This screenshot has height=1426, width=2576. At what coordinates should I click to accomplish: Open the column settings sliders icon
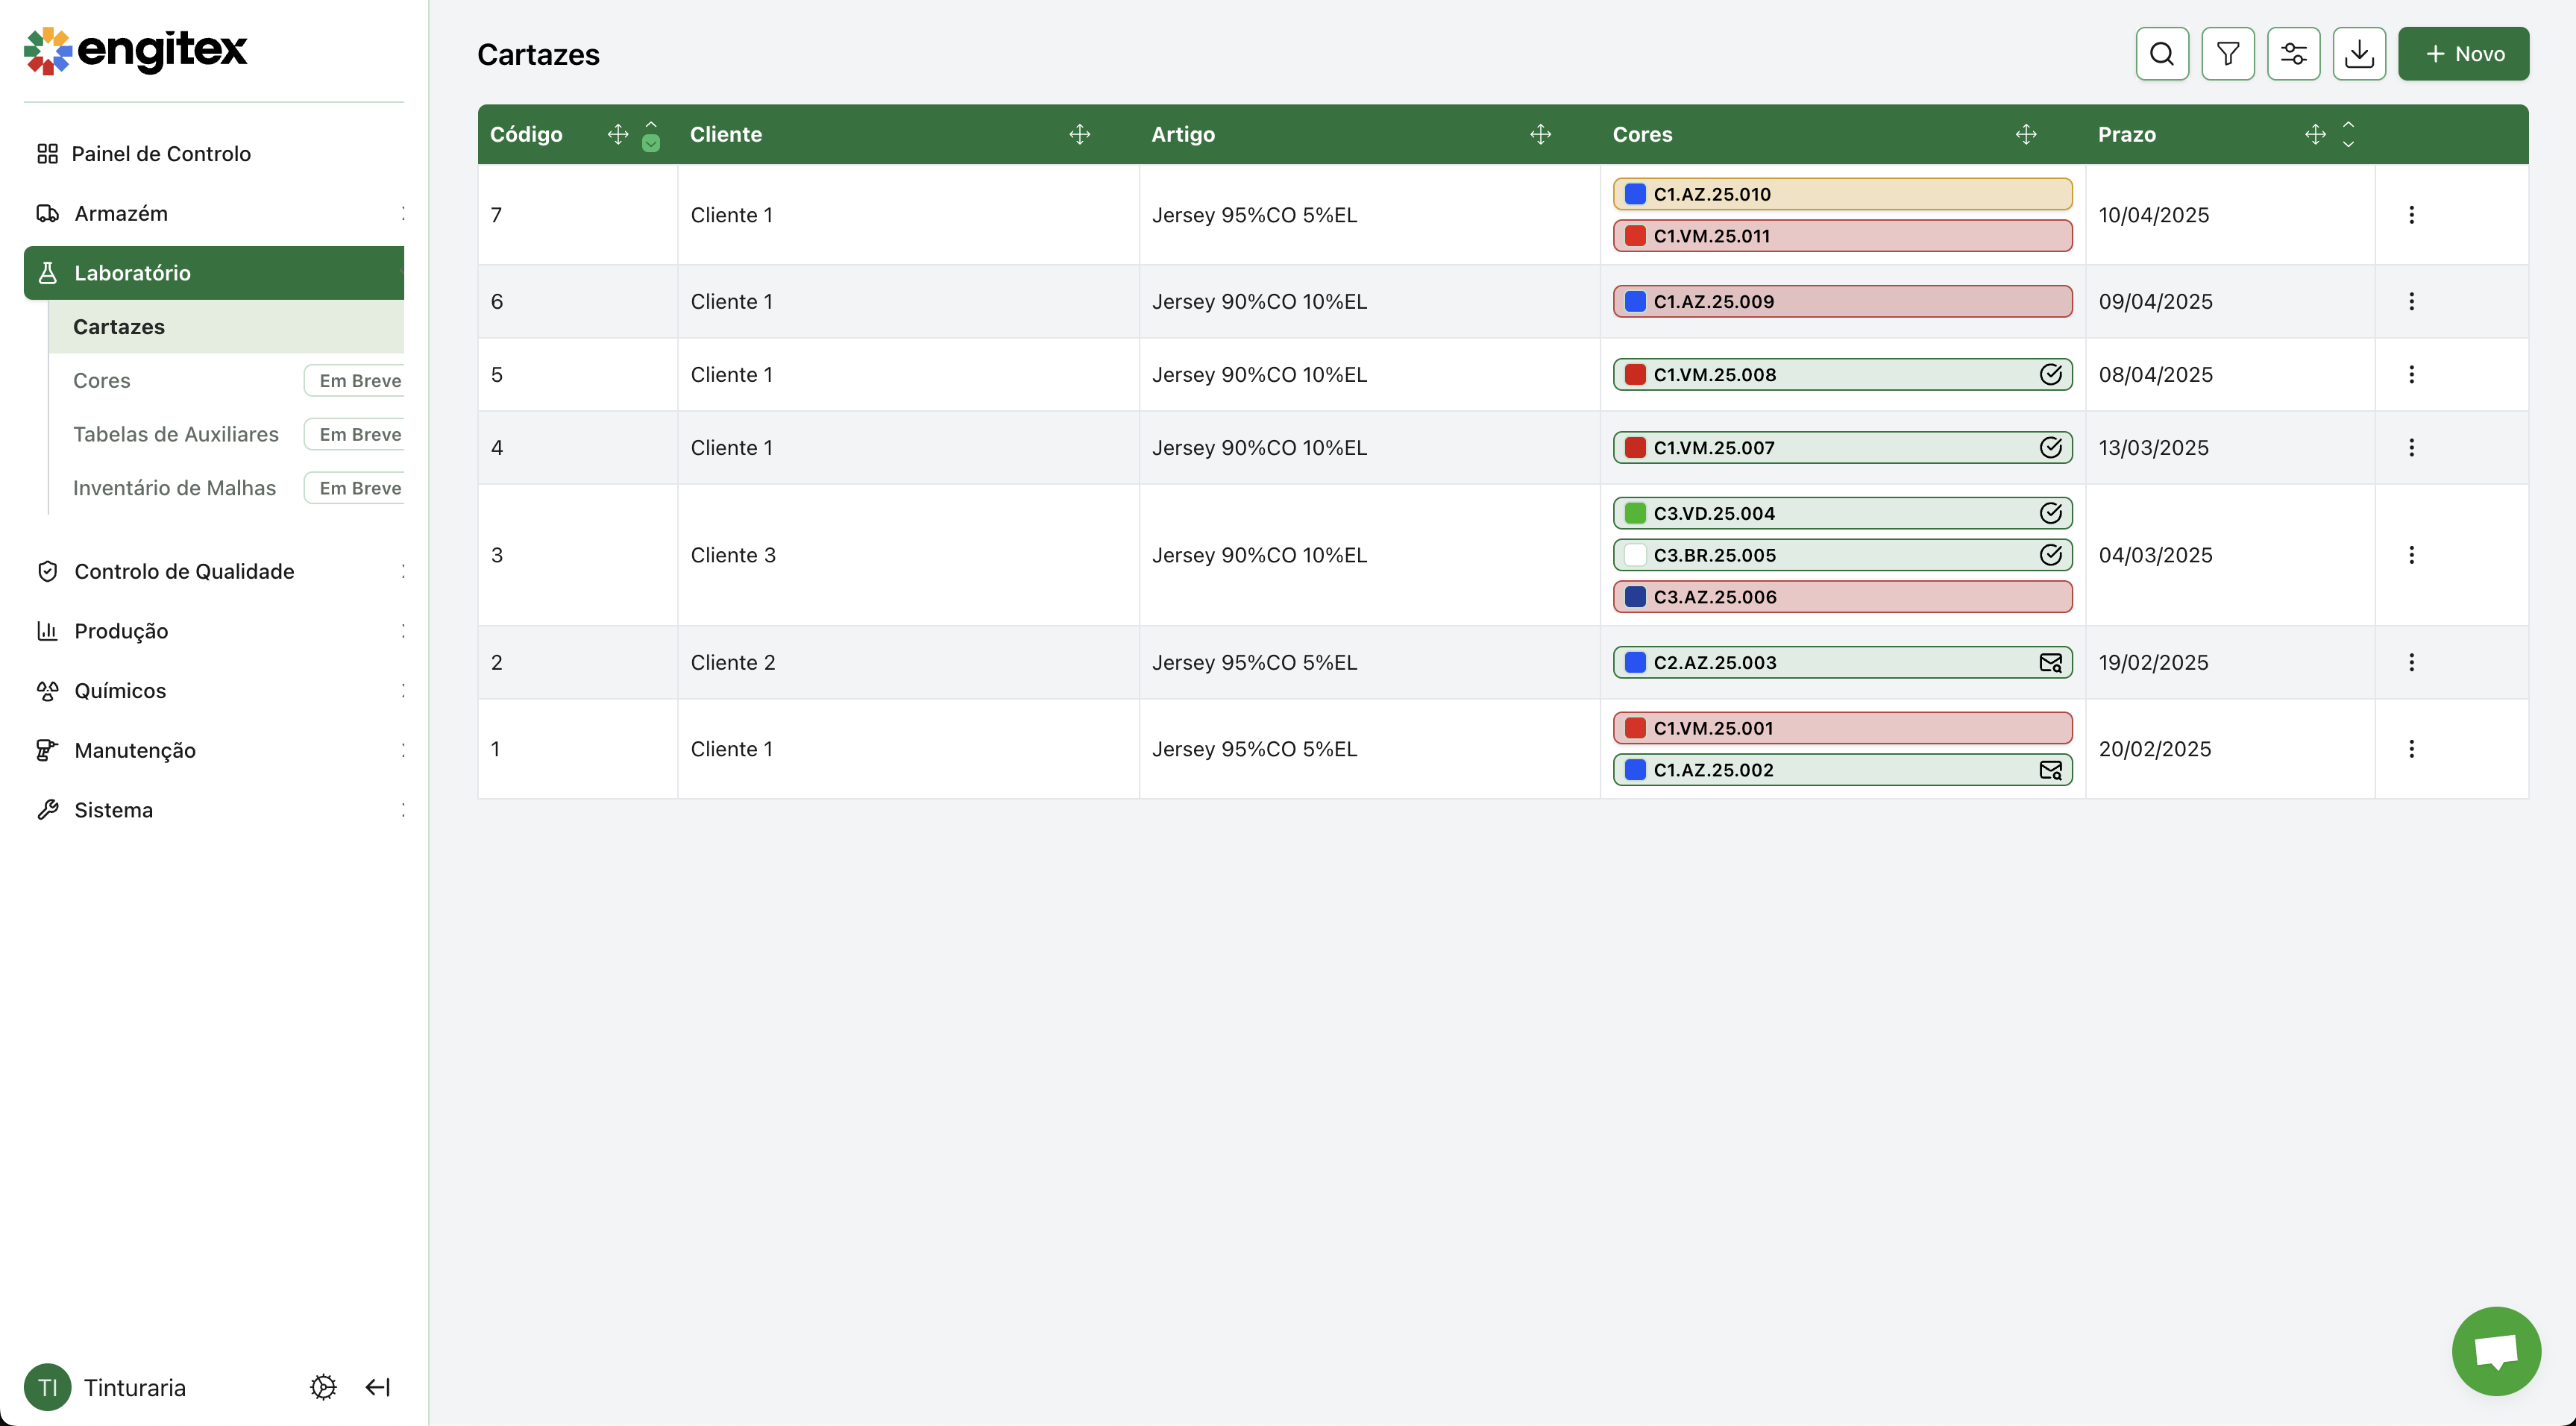[2293, 54]
